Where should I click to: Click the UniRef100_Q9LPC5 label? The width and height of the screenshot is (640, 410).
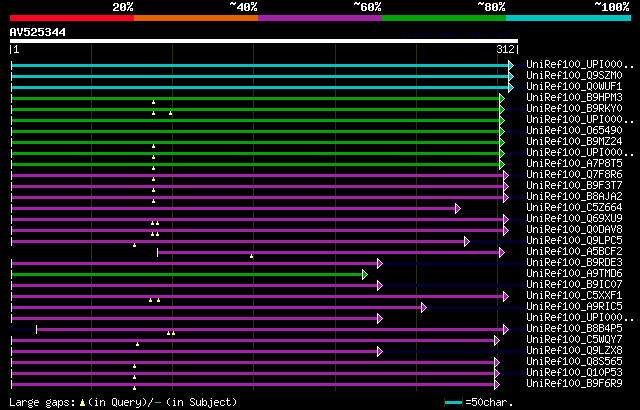pyautogui.click(x=574, y=241)
